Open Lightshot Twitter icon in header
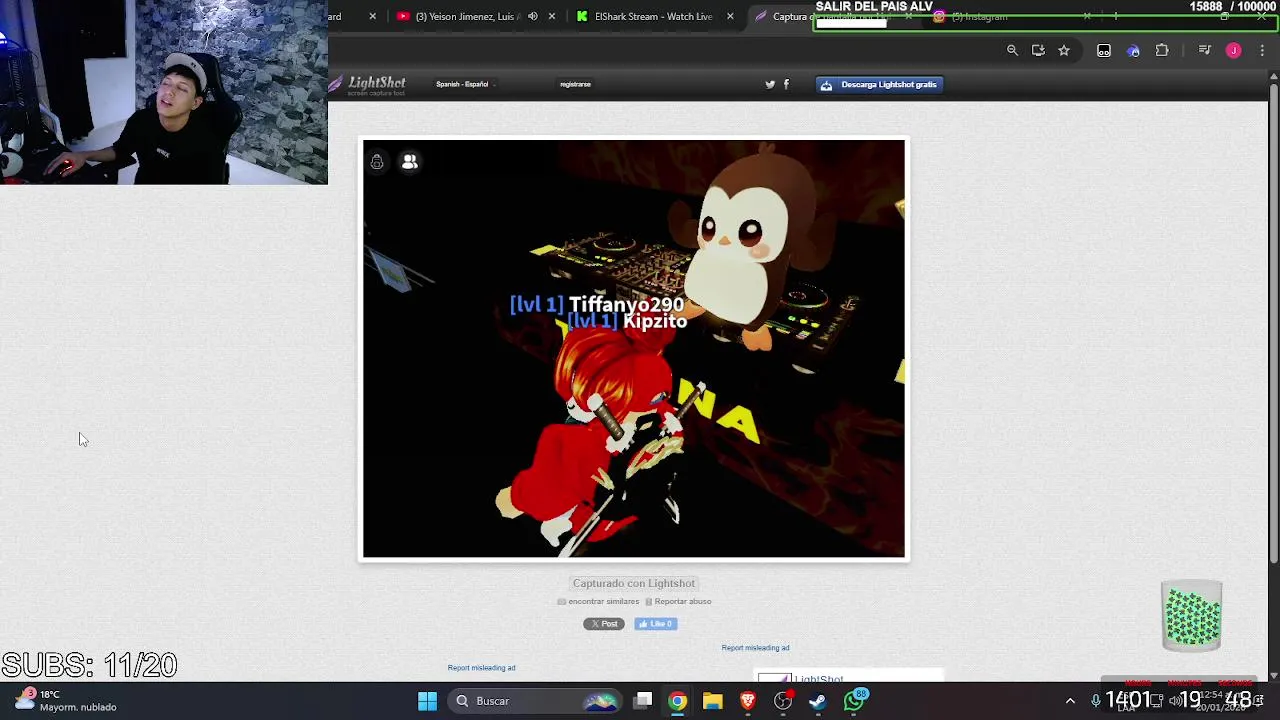 click(770, 84)
